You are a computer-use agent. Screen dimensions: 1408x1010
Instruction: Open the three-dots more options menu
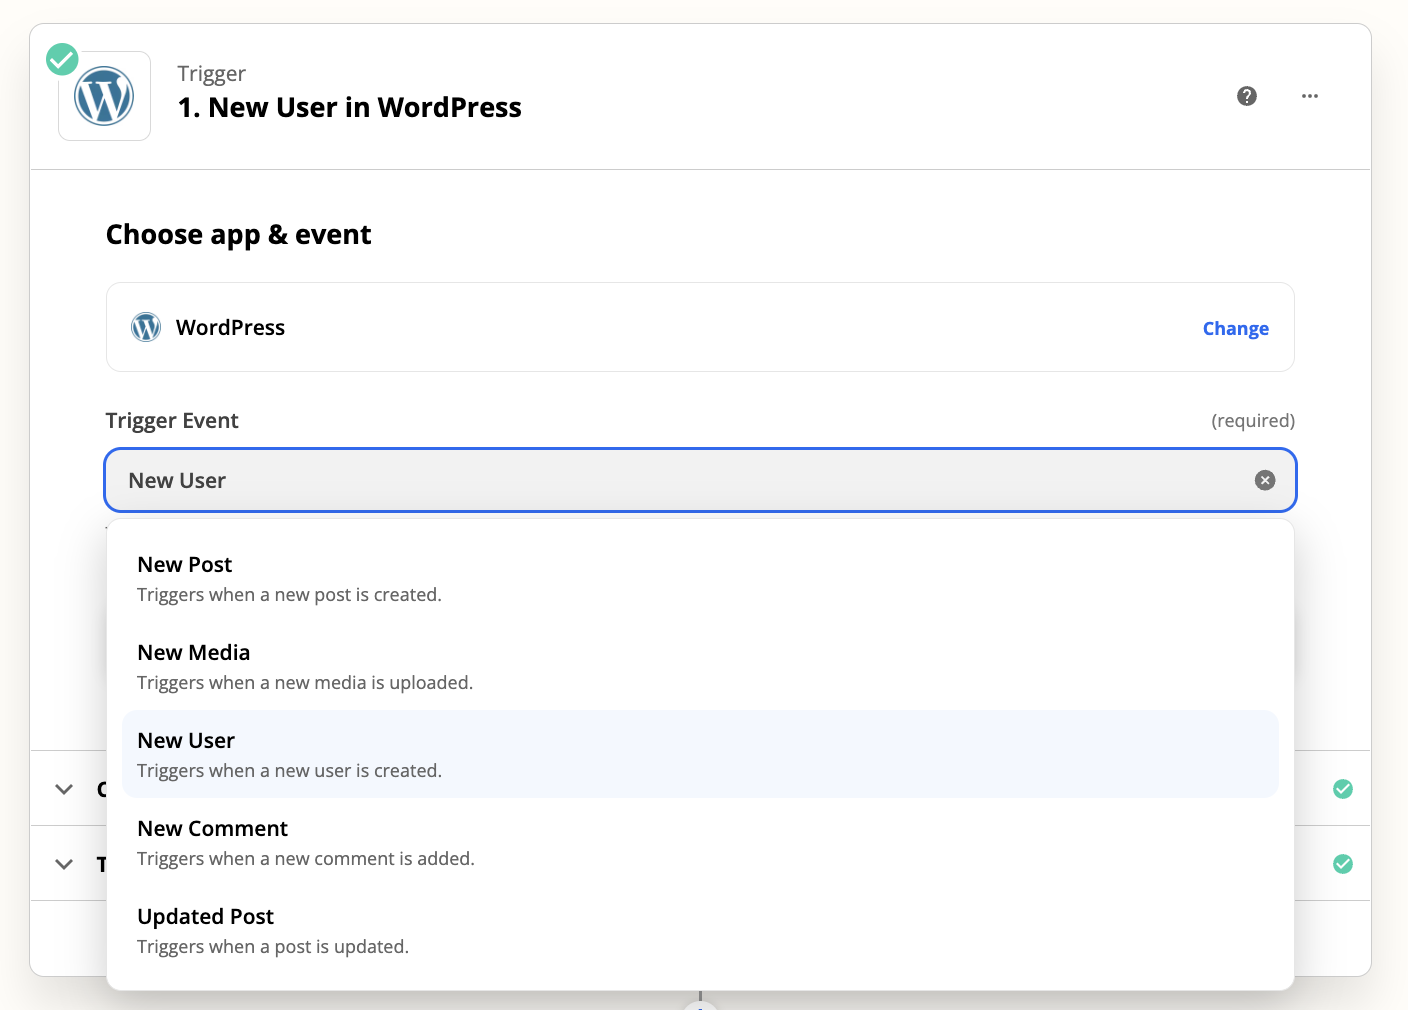point(1309,96)
